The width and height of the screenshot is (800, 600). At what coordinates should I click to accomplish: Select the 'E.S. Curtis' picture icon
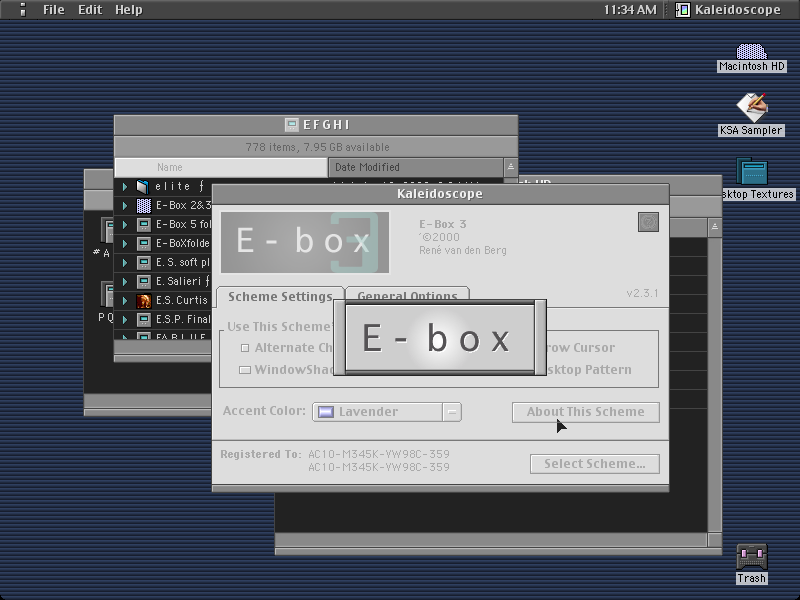click(143, 301)
